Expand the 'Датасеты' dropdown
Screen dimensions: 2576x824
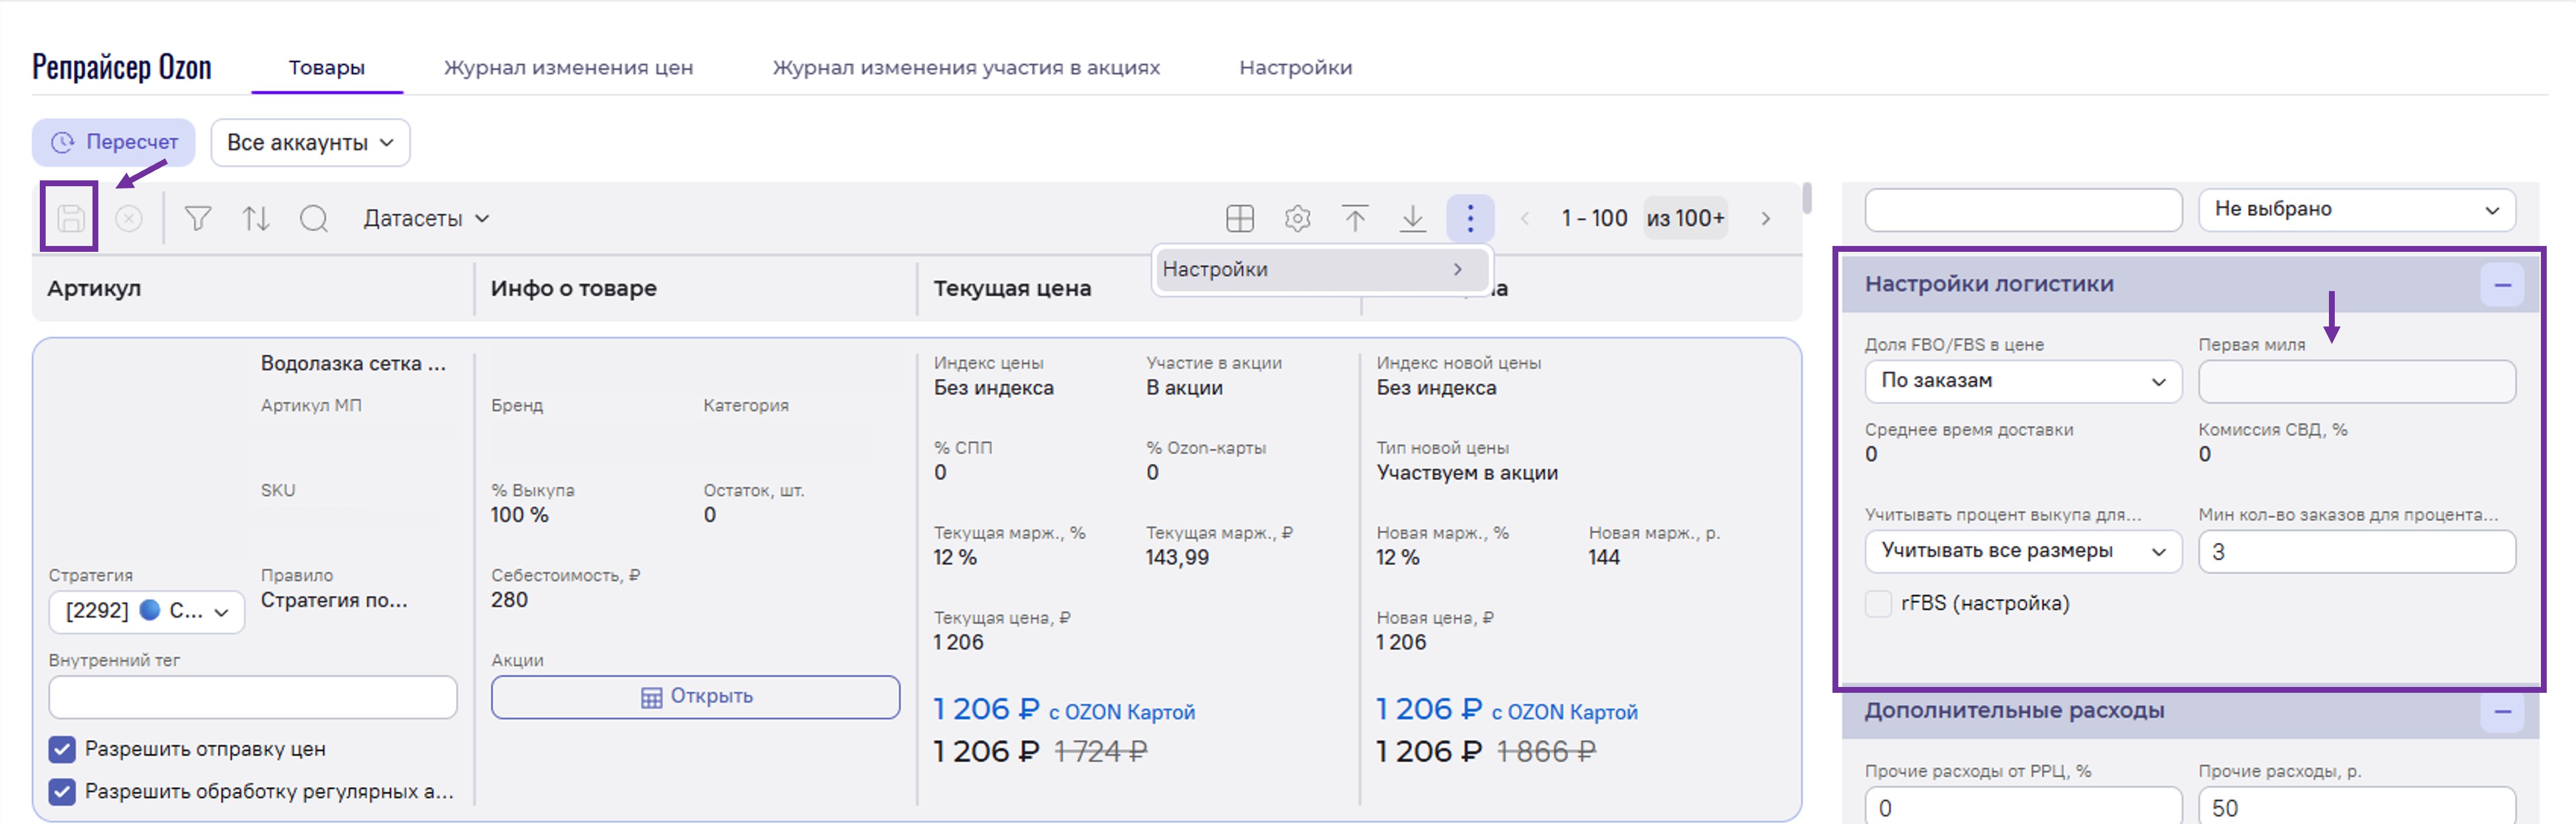point(426,218)
